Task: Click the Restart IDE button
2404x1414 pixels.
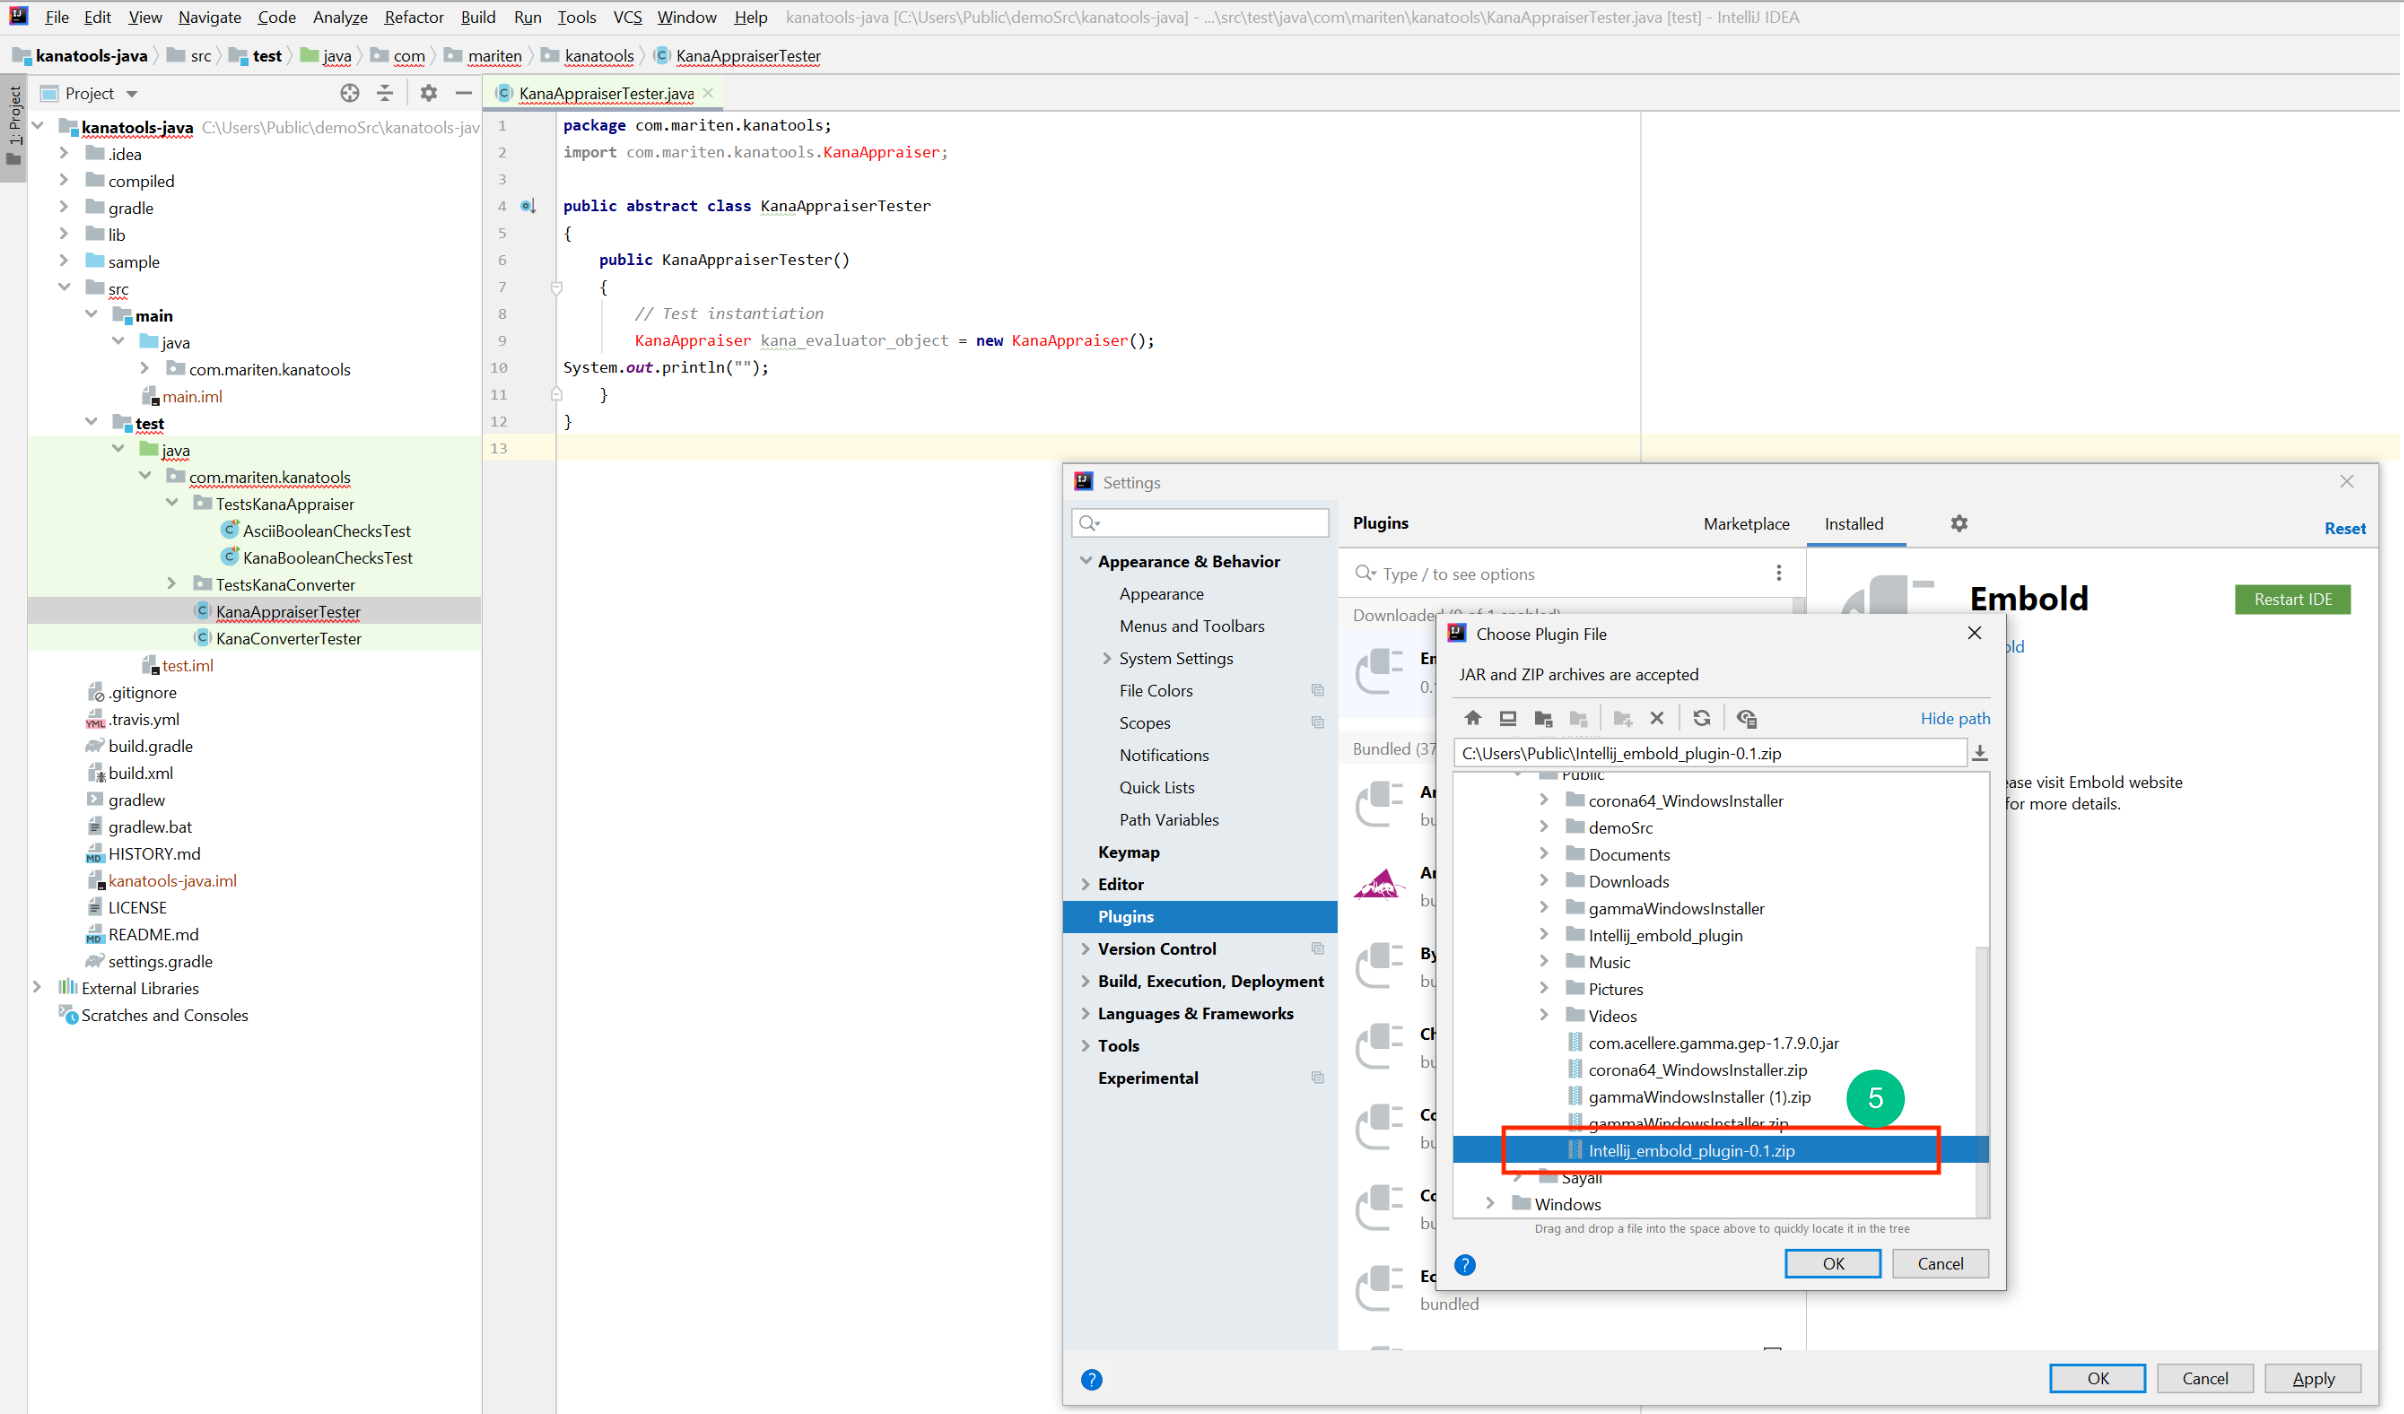Action: [x=2292, y=599]
